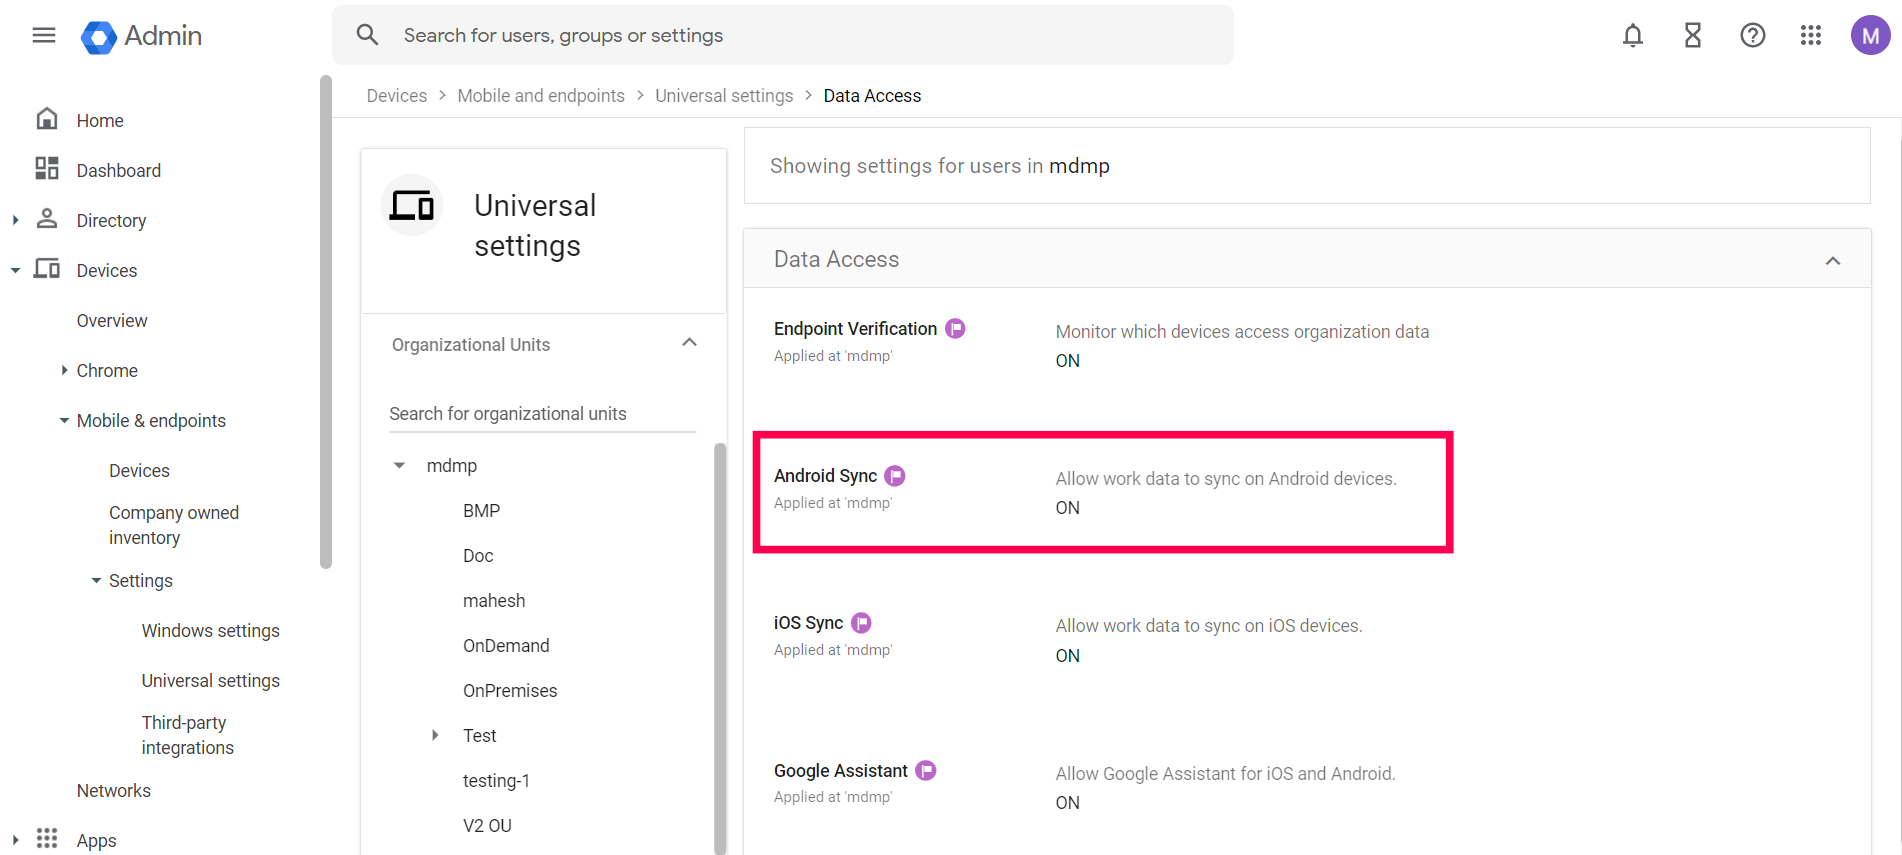Open the main hamburger menu

44,36
